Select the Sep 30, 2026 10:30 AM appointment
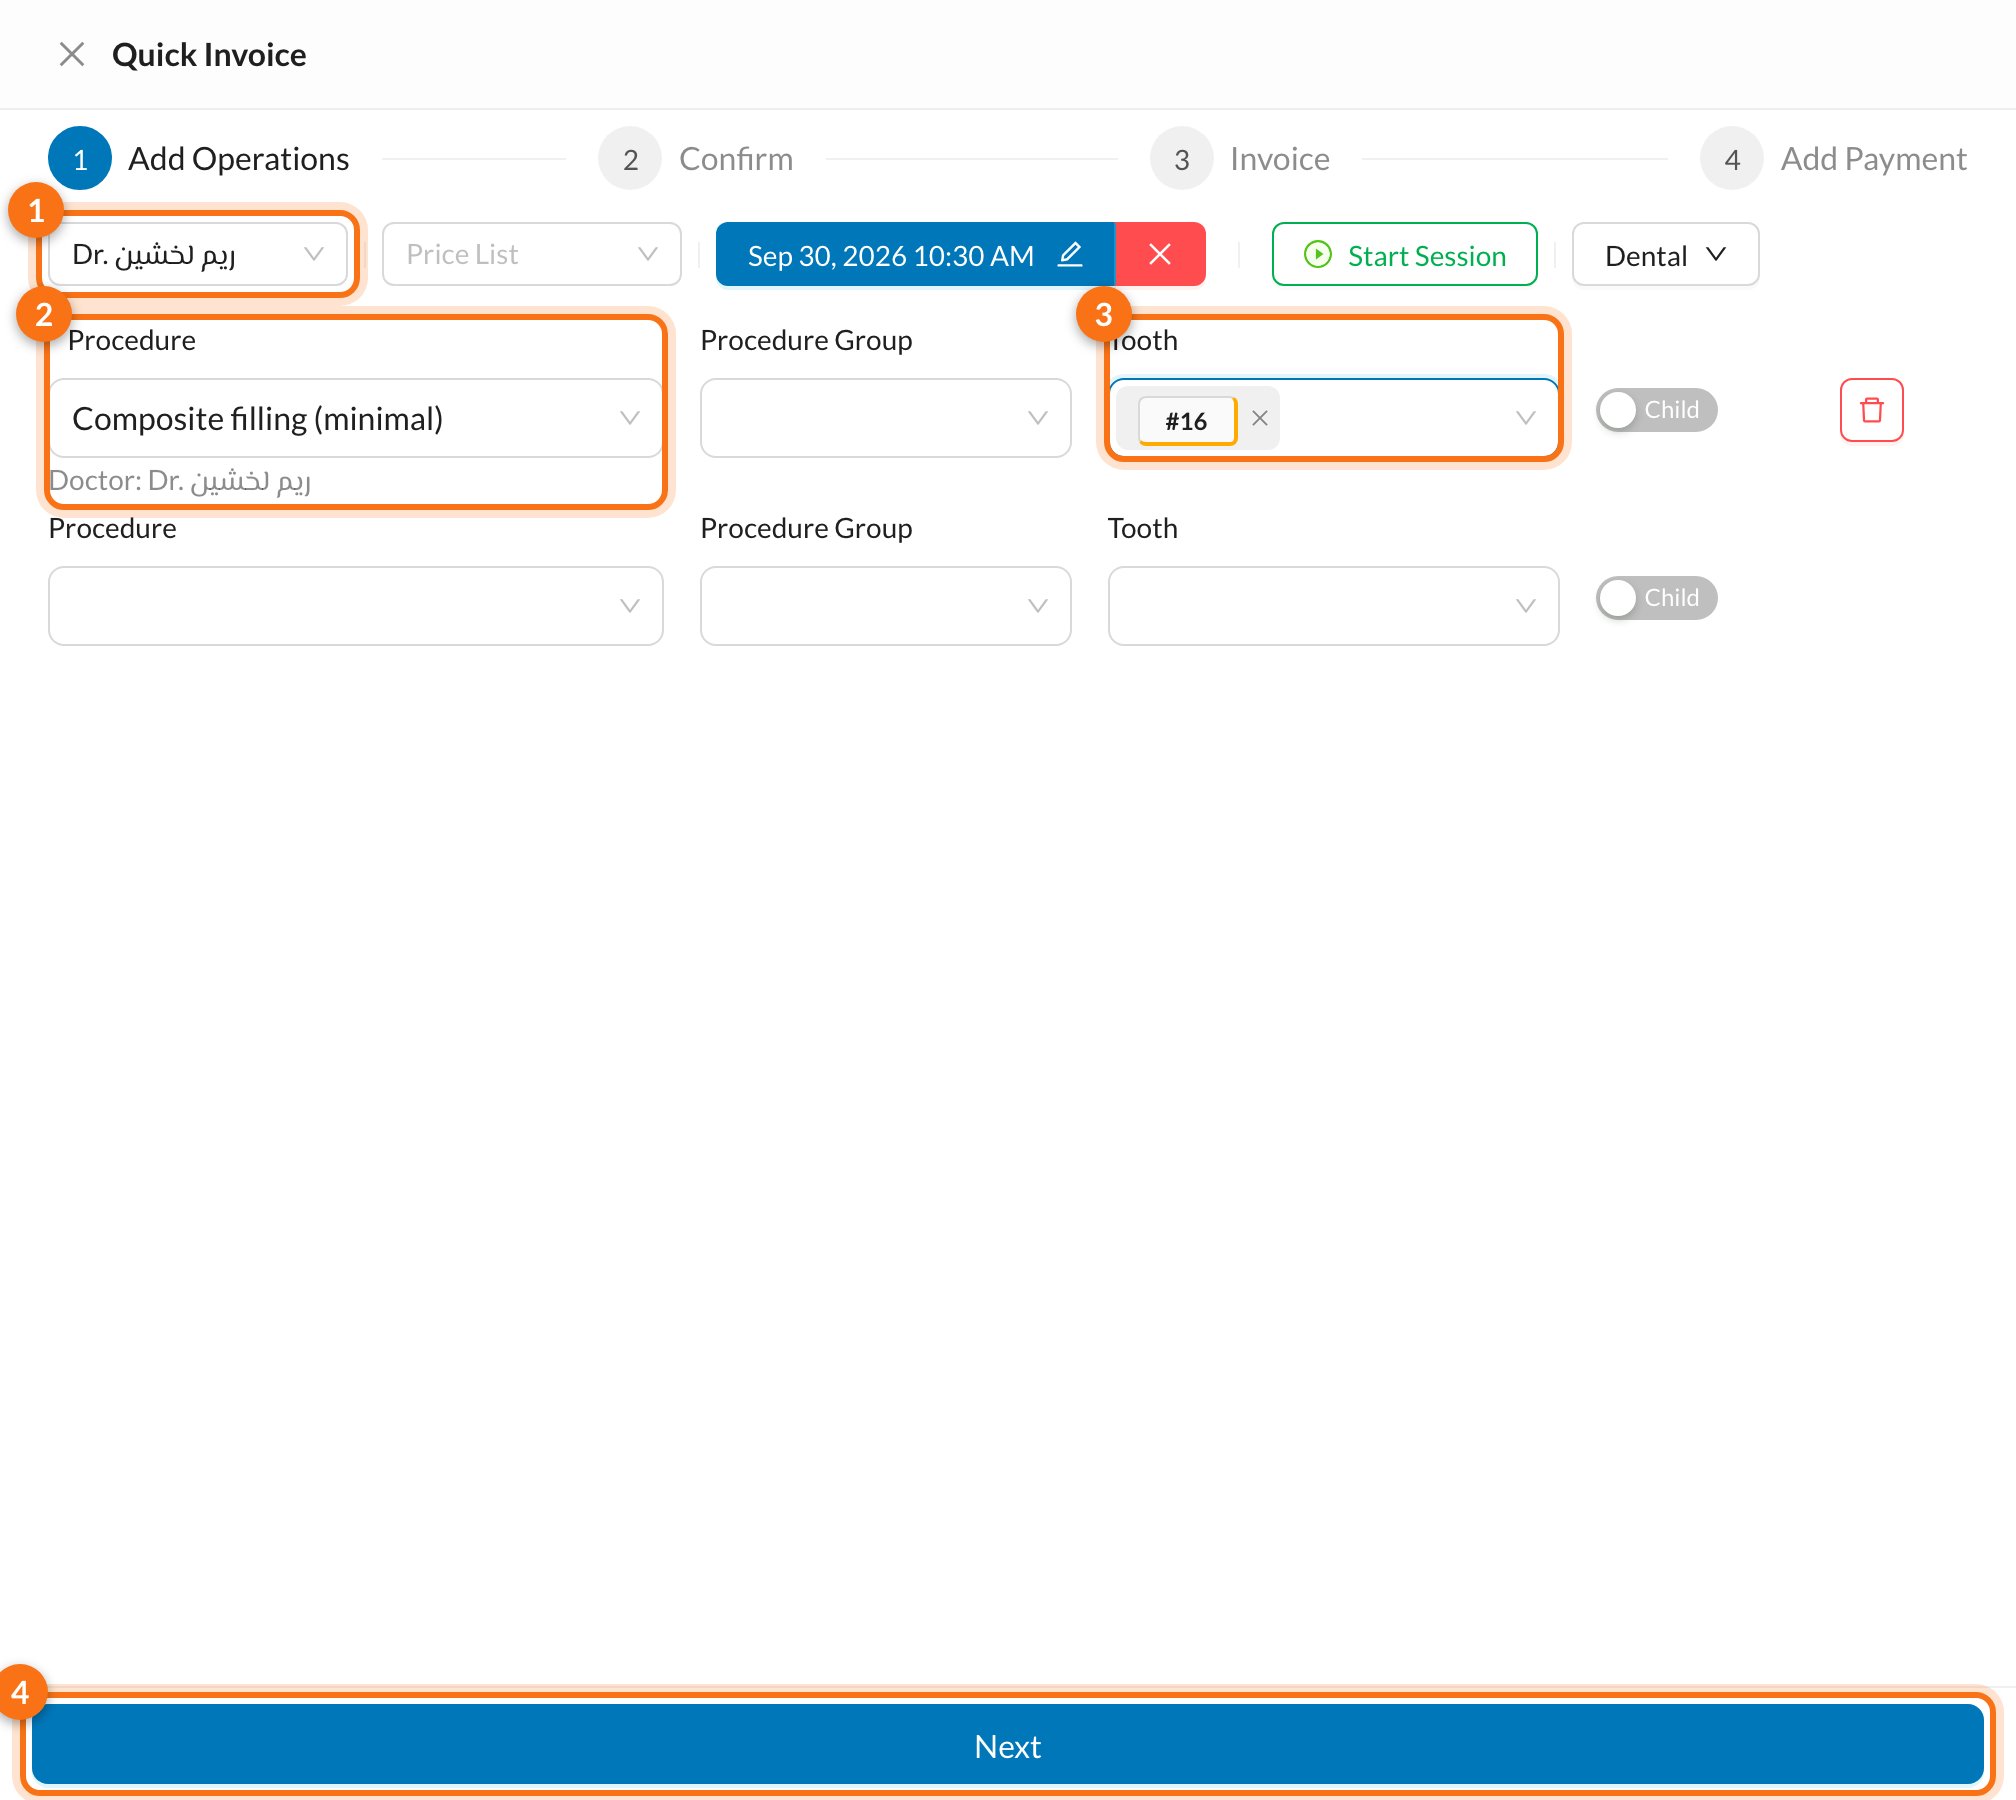This screenshot has width=2016, height=1800. [915, 254]
